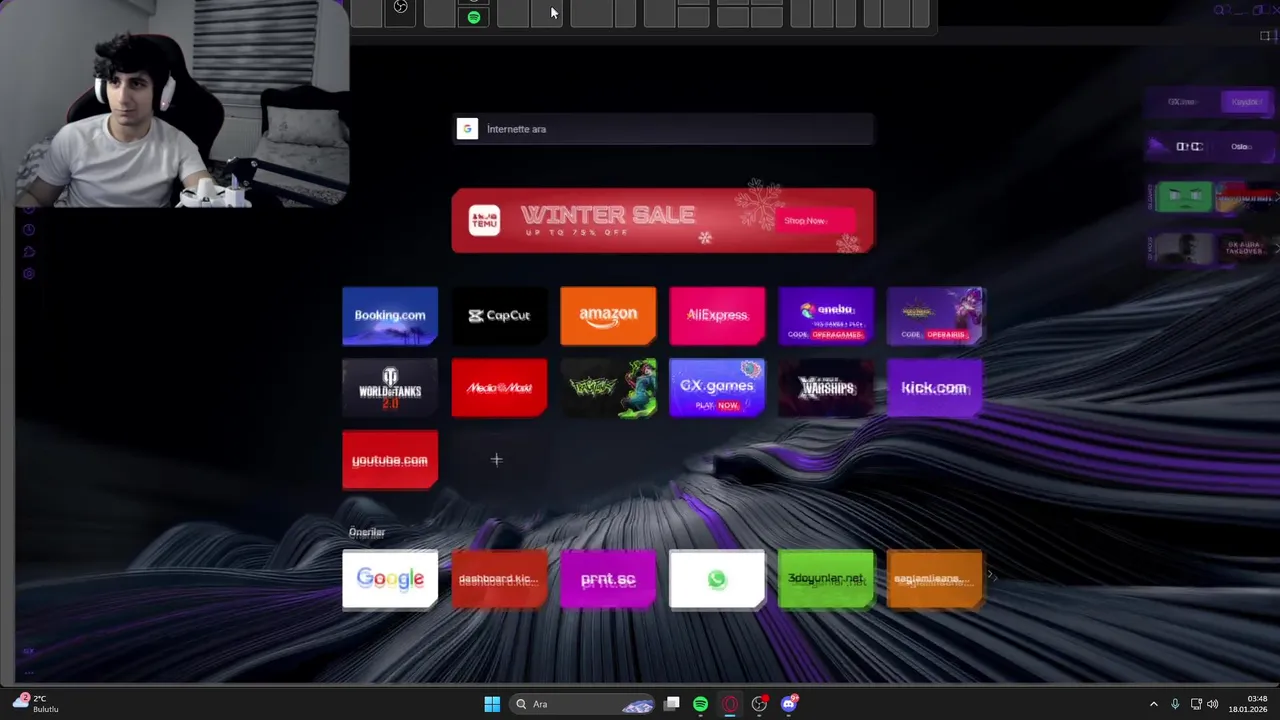Click the microphone tray icon
The height and width of the screenshot is (720, 1280).
tap(1175, 704)
